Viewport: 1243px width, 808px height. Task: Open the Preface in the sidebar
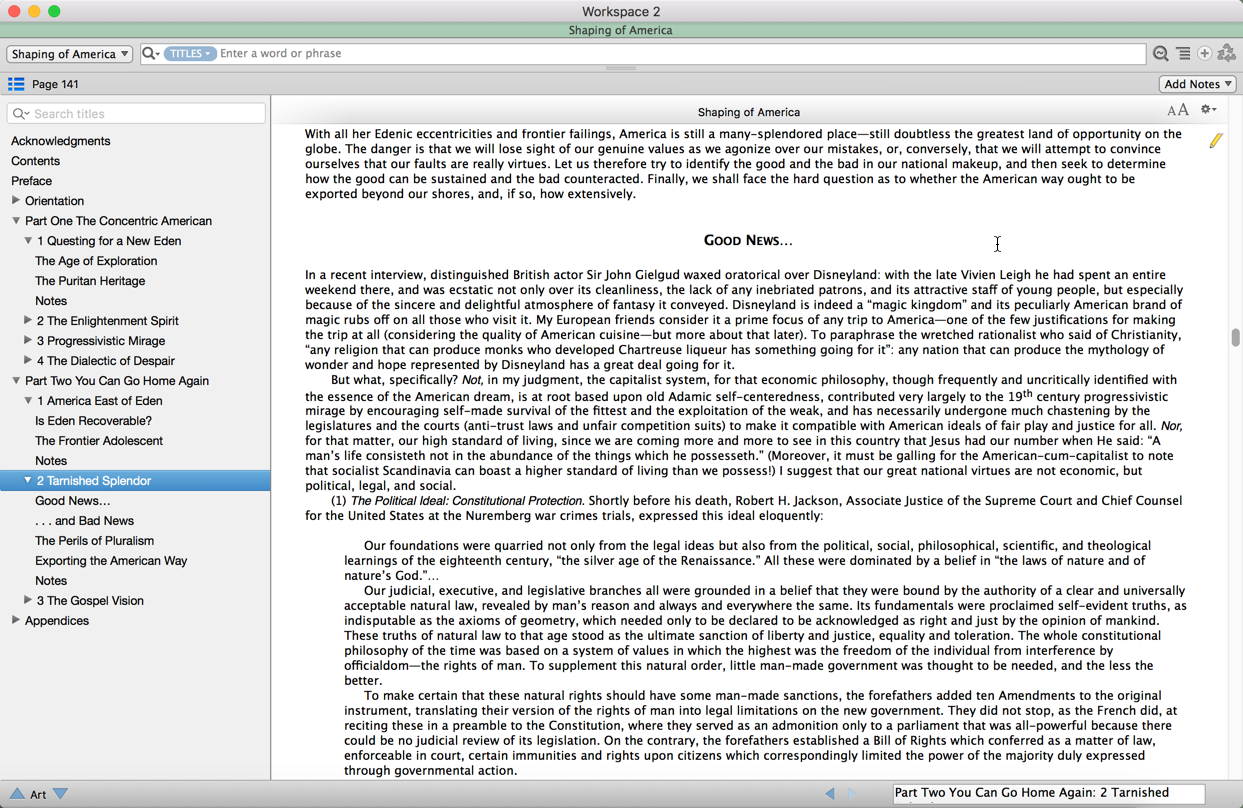[x=31, y=181]
